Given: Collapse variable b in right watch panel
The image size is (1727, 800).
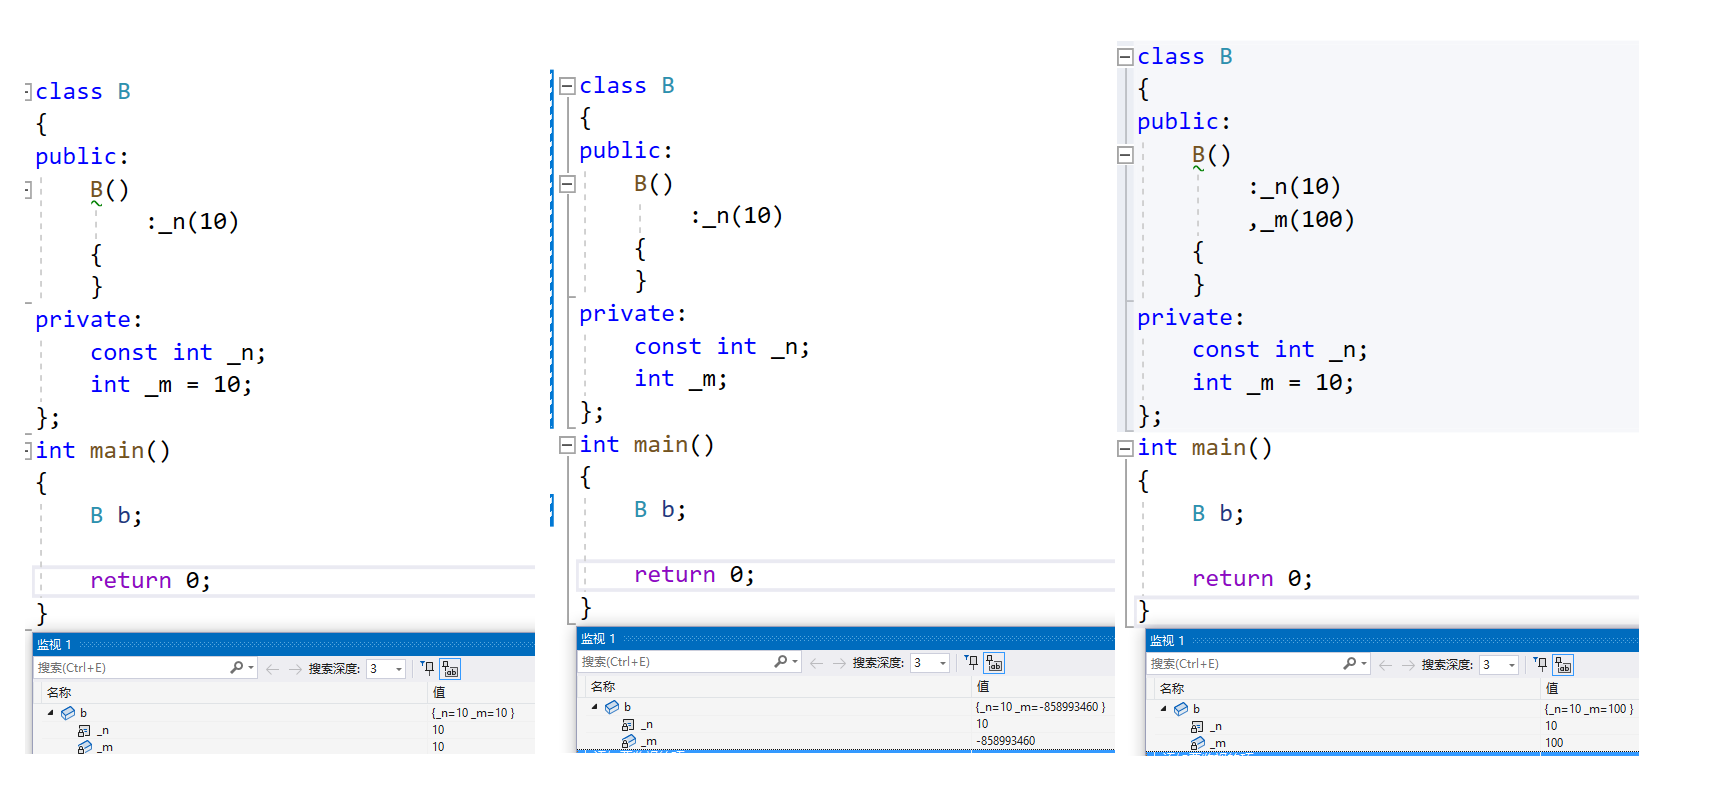Looking at the screenshot, I should 1164,709.
